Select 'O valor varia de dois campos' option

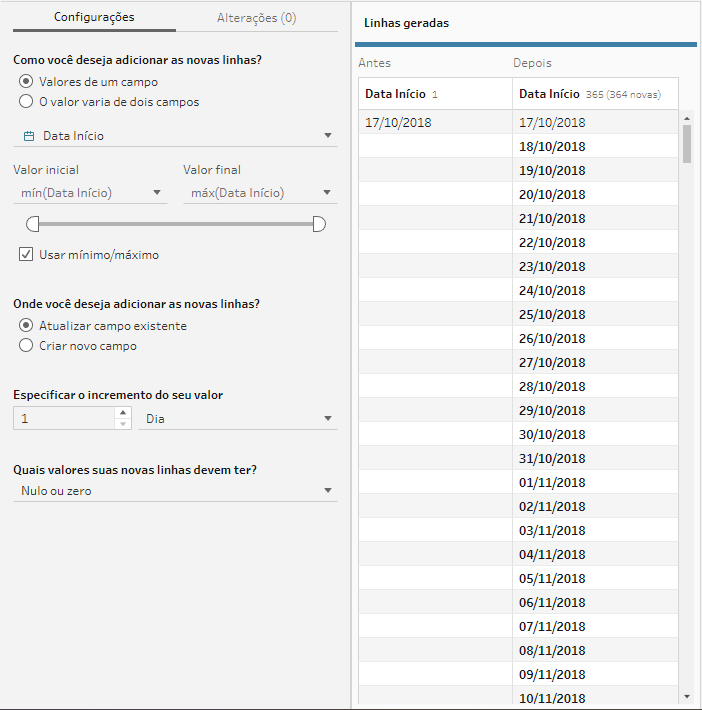pyautogui.click(x=26, y=101)
